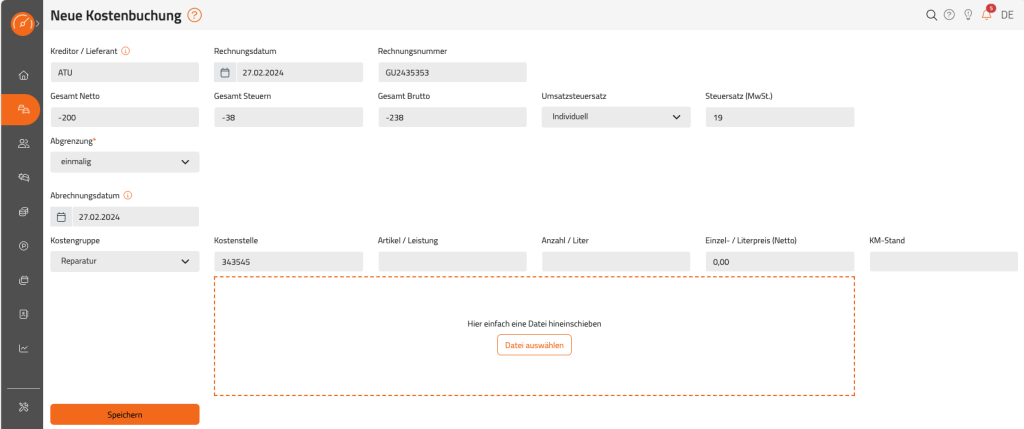Click the Rechnungsnummer input field
Image resolution: width=1024 pixels, height=429 pixels.
452,72
